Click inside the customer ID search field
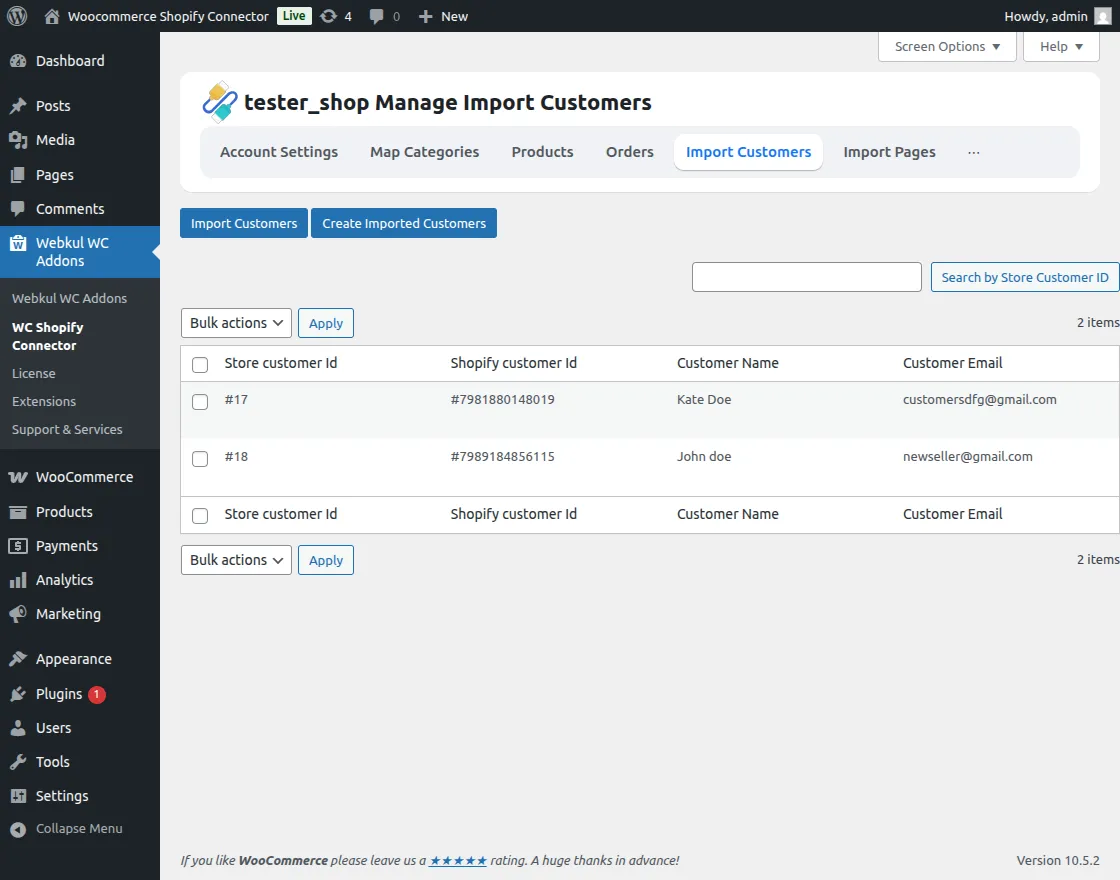This screenshot has width=1120, height=880. click(x=806, y=277)
